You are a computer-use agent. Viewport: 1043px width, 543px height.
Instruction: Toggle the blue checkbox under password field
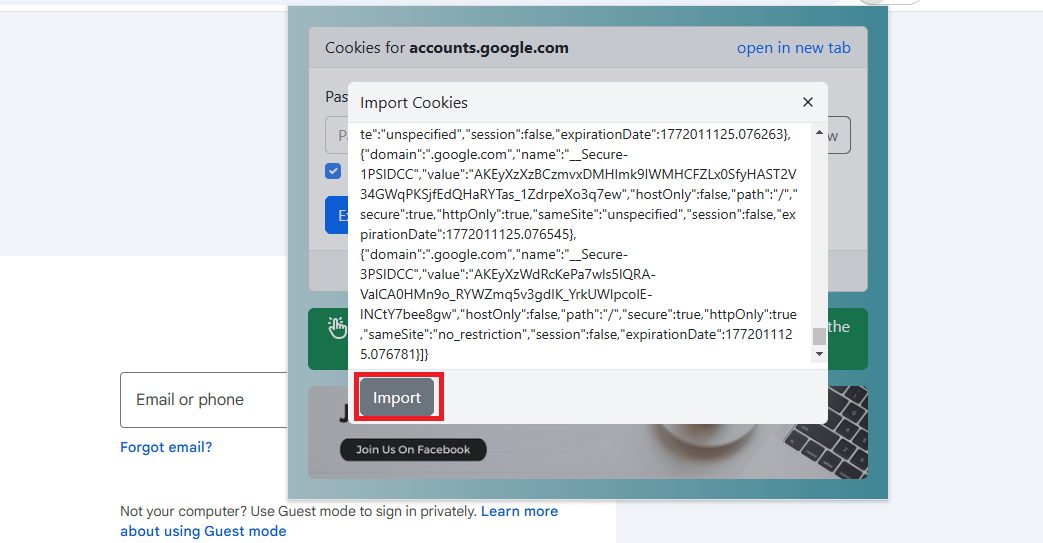tap(333, 171)
